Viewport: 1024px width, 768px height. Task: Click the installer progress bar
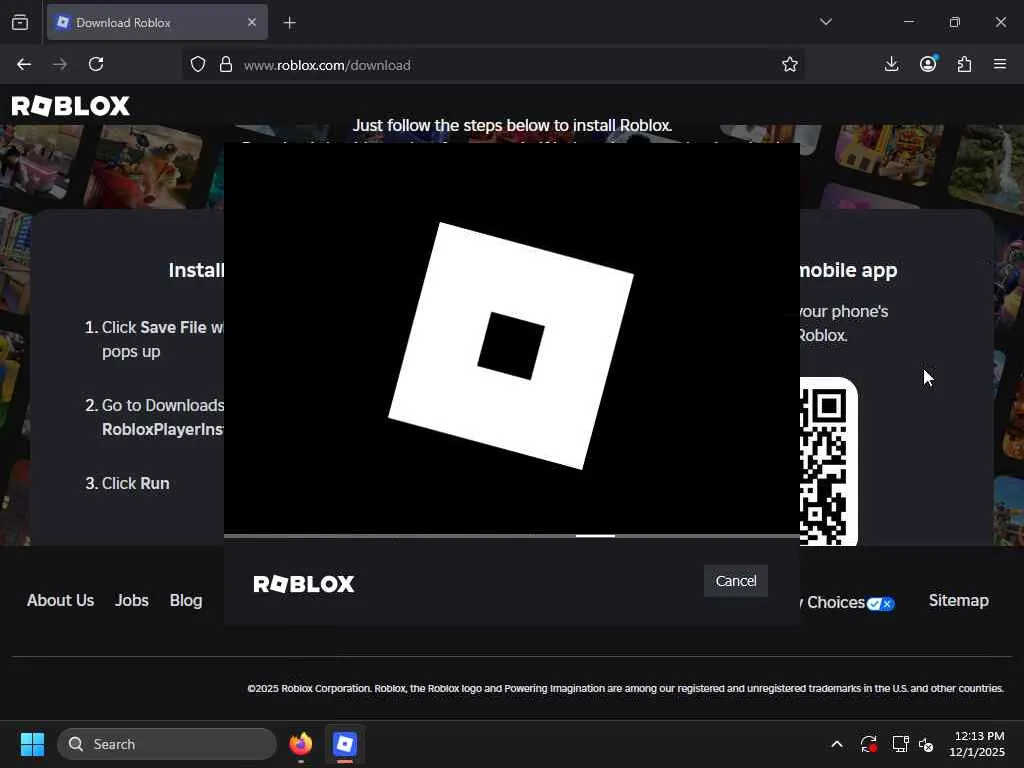tap(511, 536)
